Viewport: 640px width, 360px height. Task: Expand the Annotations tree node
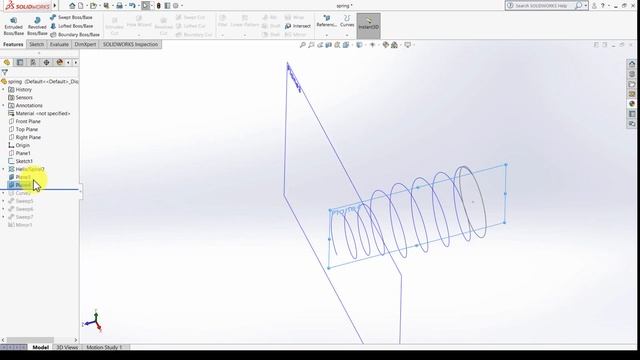pos(4,105)
